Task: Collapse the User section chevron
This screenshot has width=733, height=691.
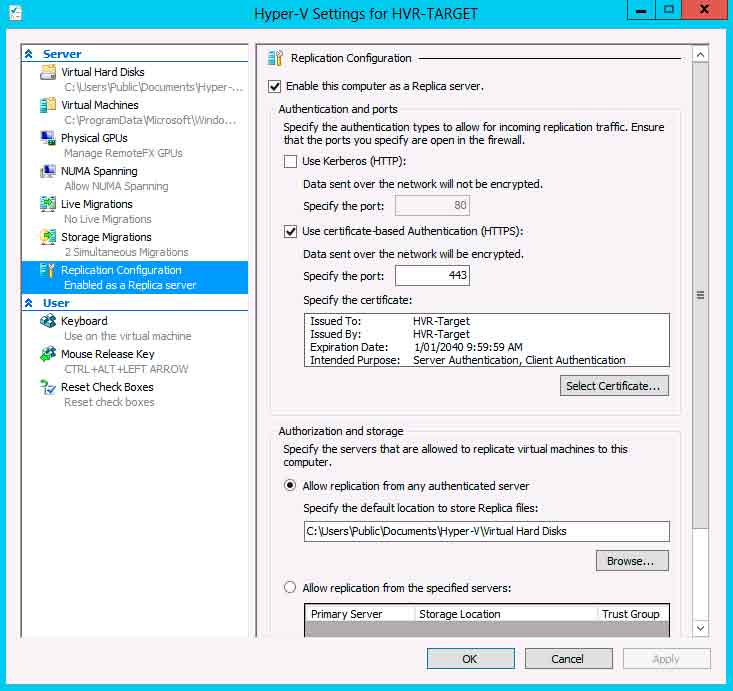Action: point(29,303)
